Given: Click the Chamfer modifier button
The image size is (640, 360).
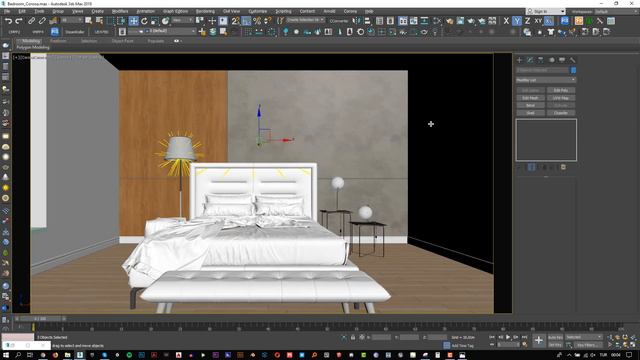Looking at the screenshot, I should click(x=561, y=113).
